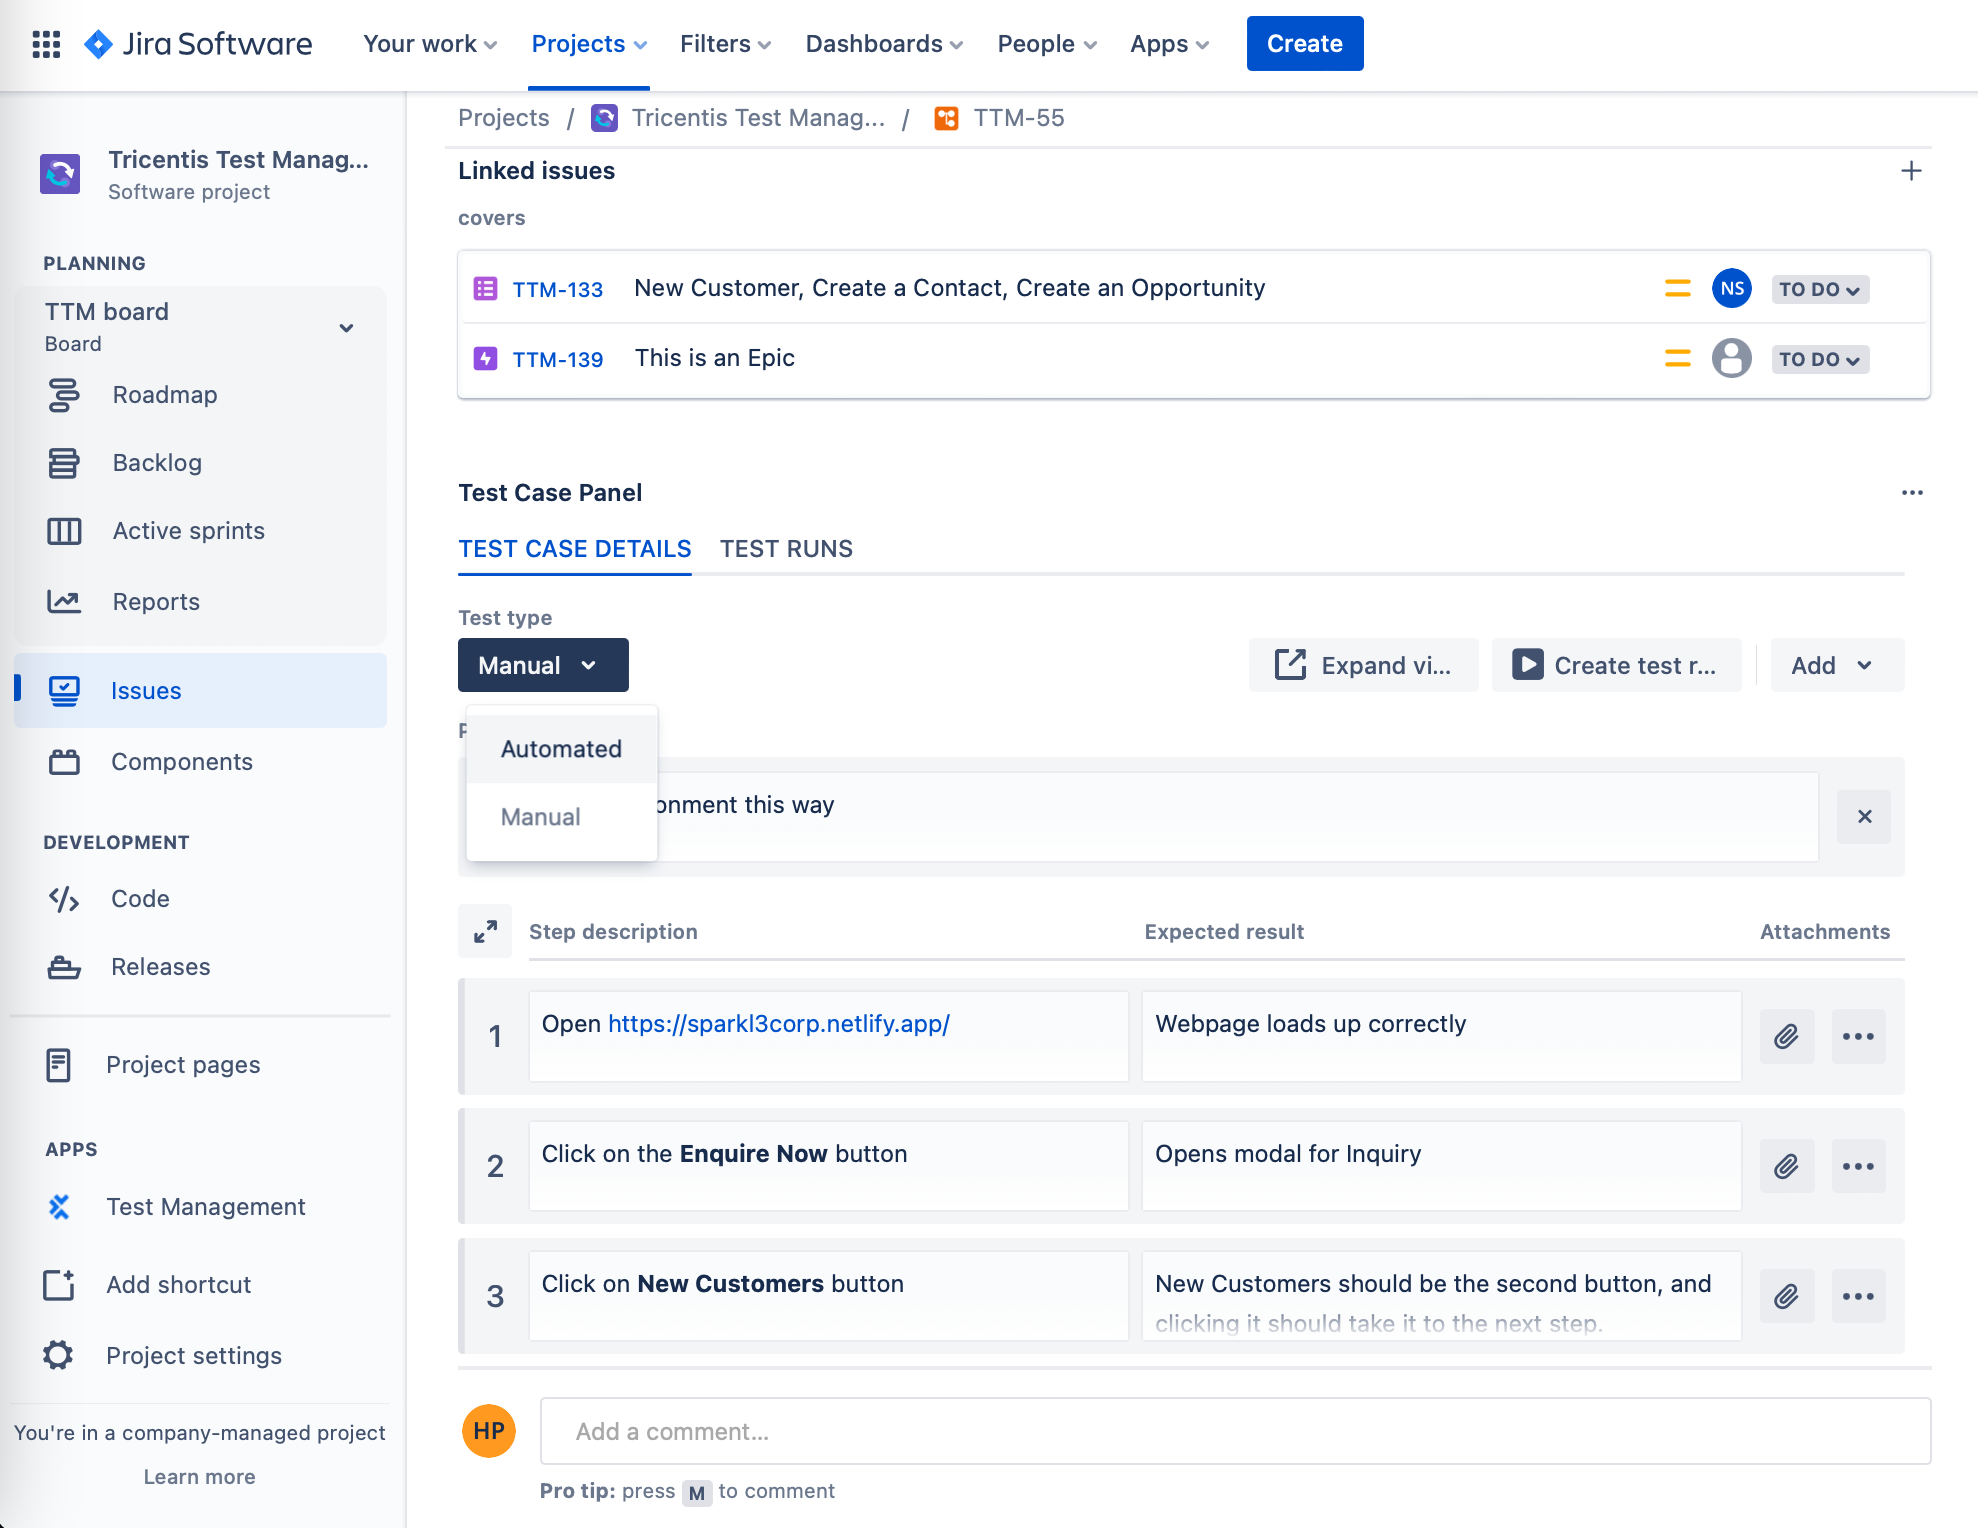The height and width of the screenshot is (1528, 1978).
Task: Open linked issue TTM-133
Action: tap(558, 290)
